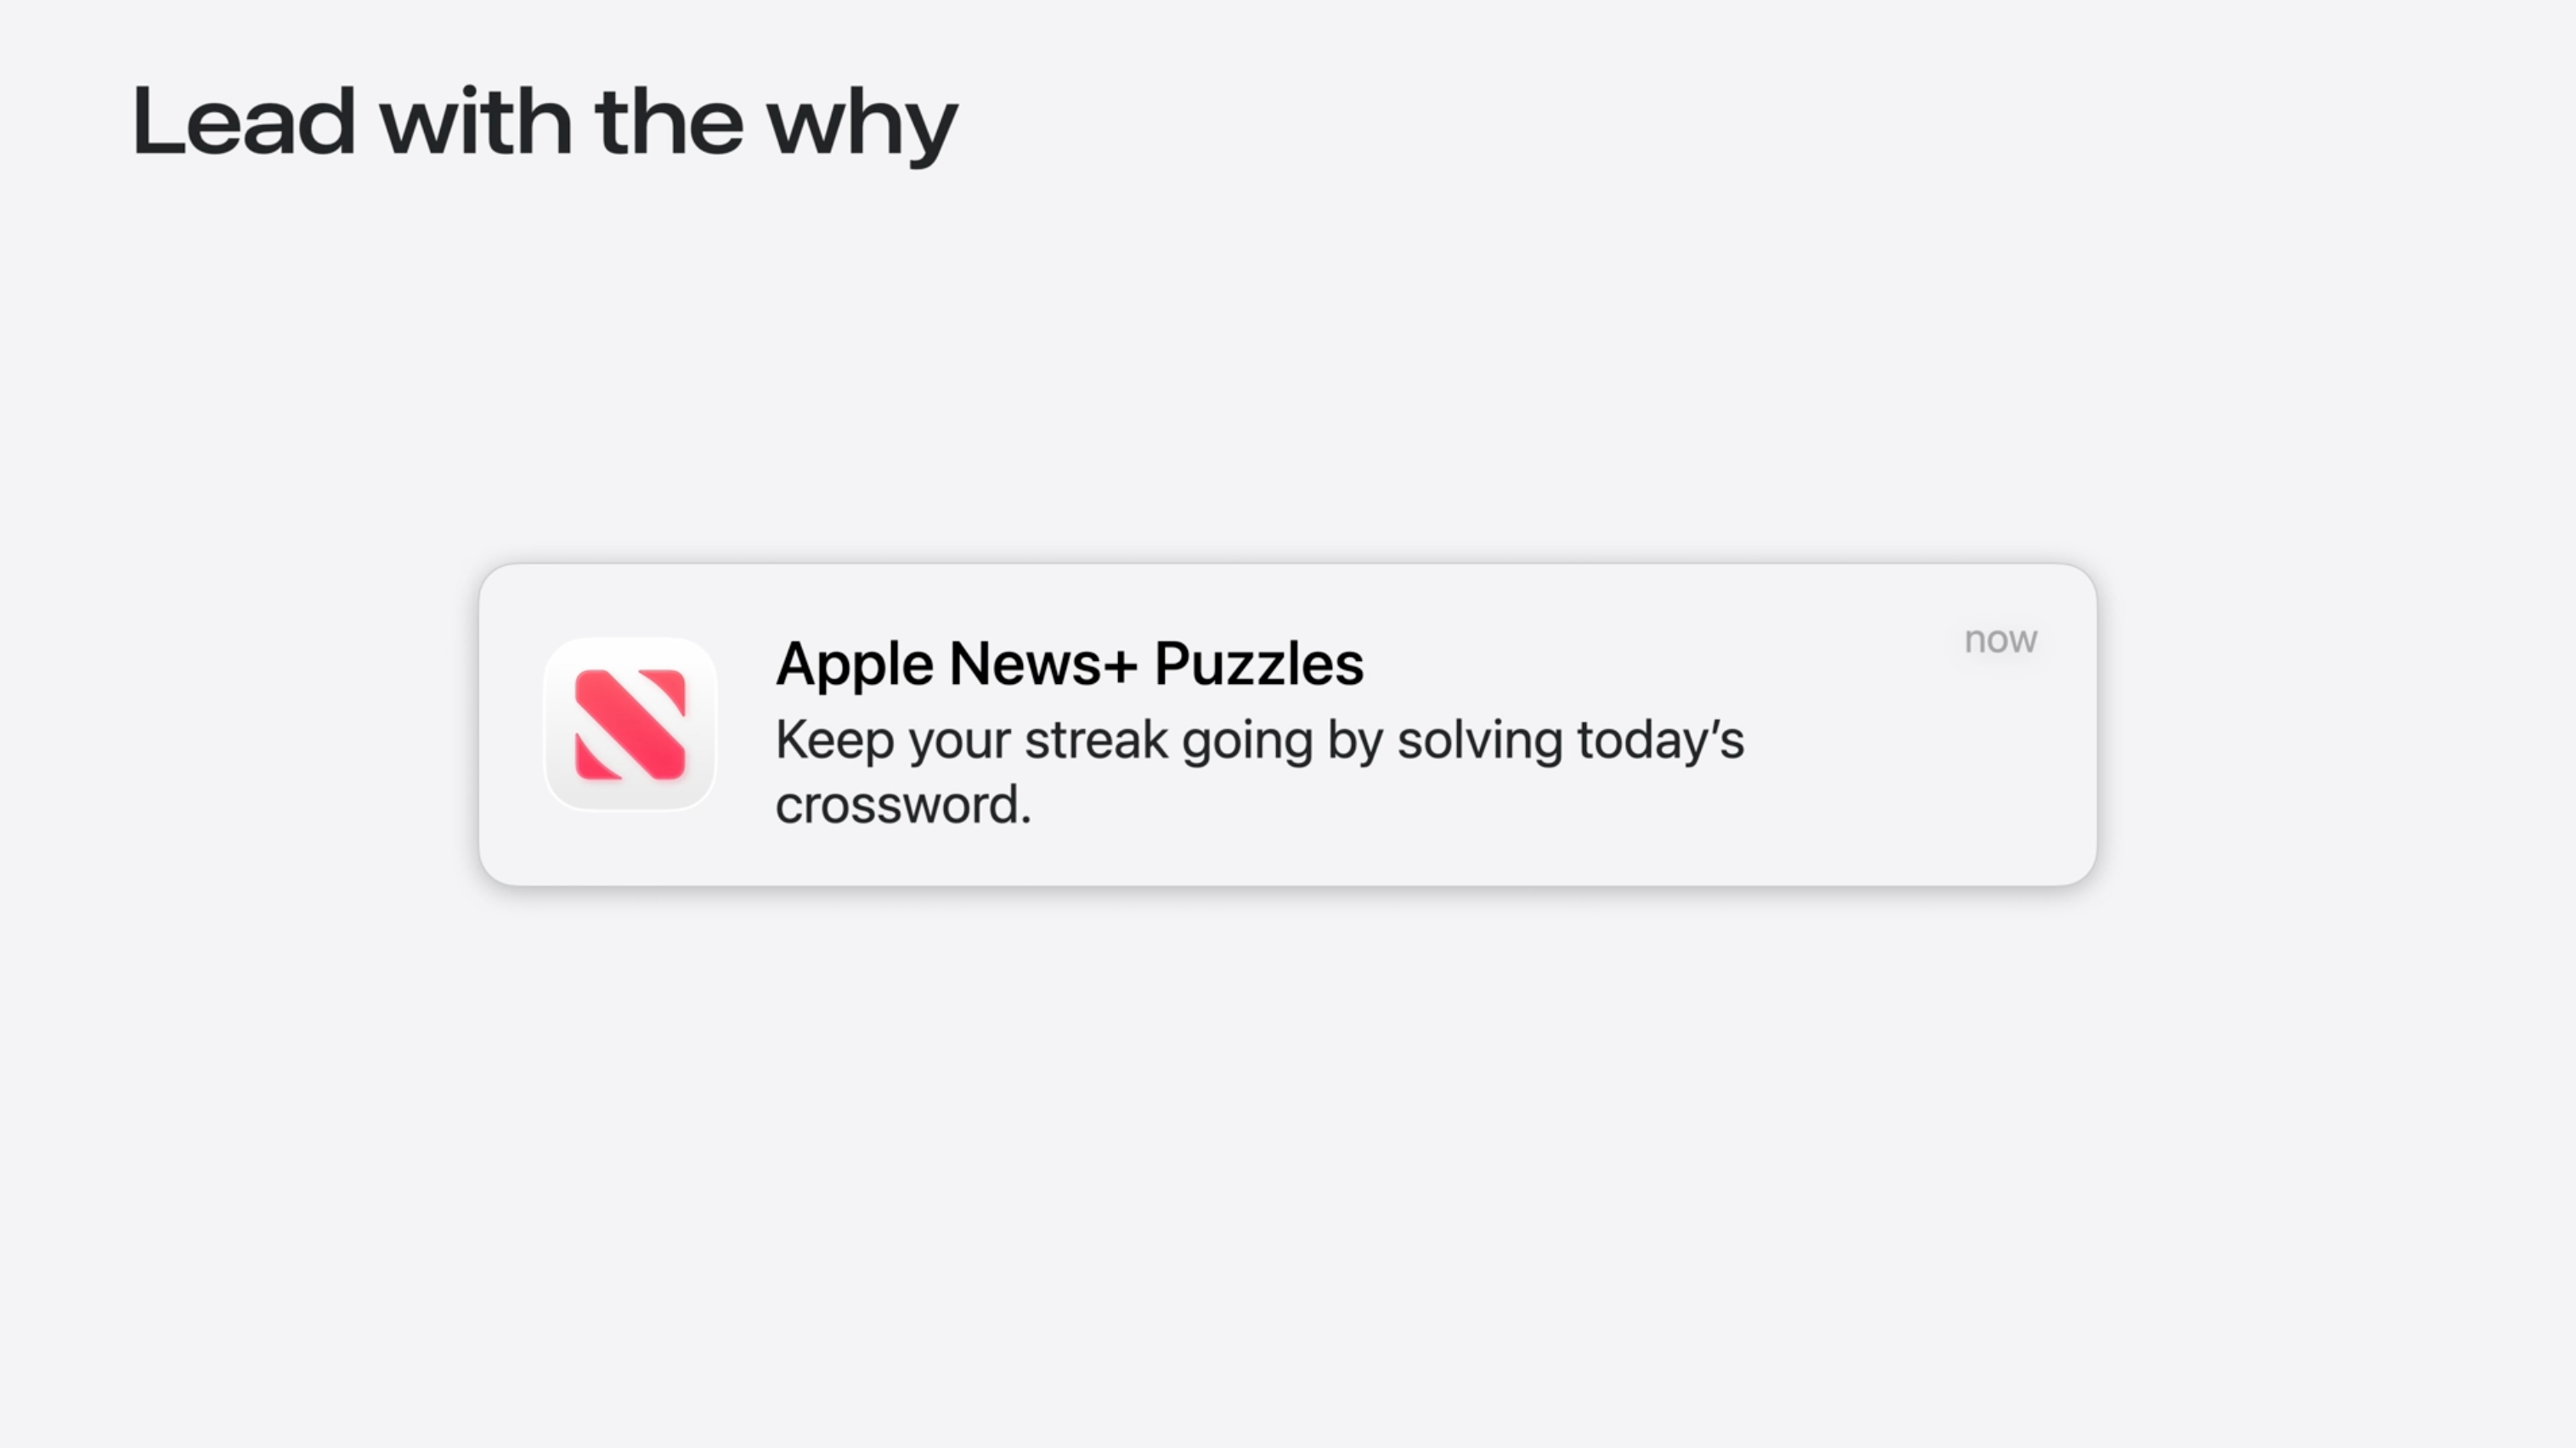2576x1448 pixels.
Task: Click the word 'solving' in the notification
Action: [x=1479, y=741]
